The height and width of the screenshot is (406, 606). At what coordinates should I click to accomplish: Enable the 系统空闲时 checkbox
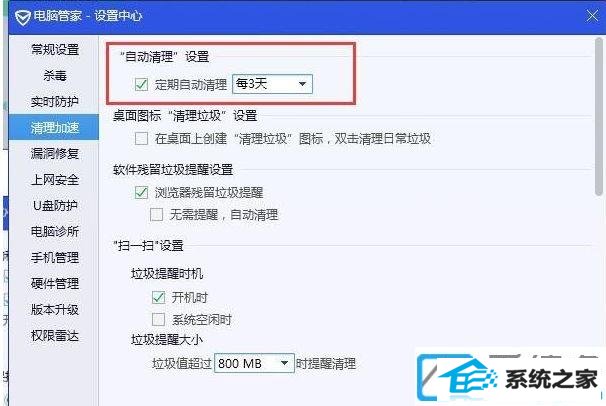point(158,319)
